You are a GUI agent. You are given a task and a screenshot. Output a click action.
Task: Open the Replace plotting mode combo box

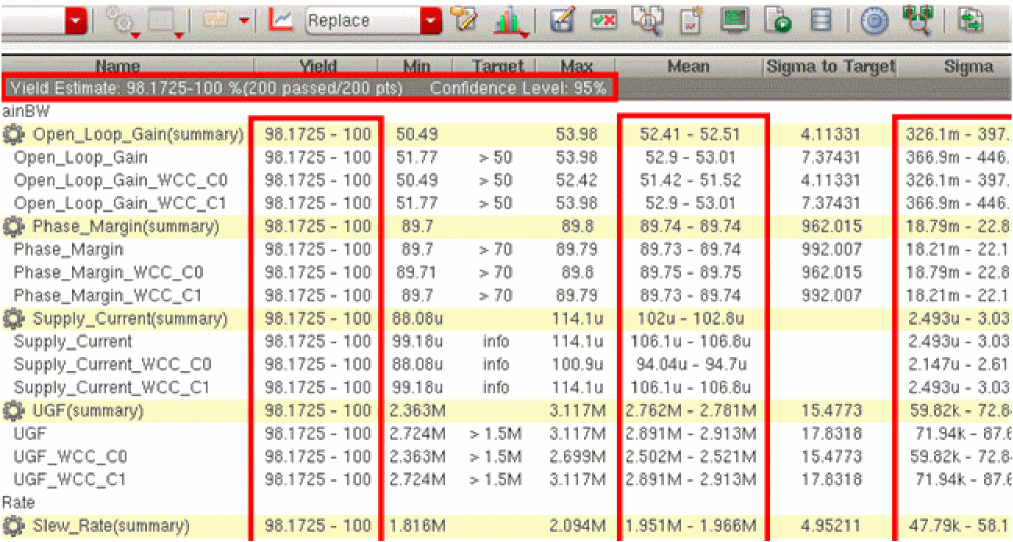coord(373,21)
